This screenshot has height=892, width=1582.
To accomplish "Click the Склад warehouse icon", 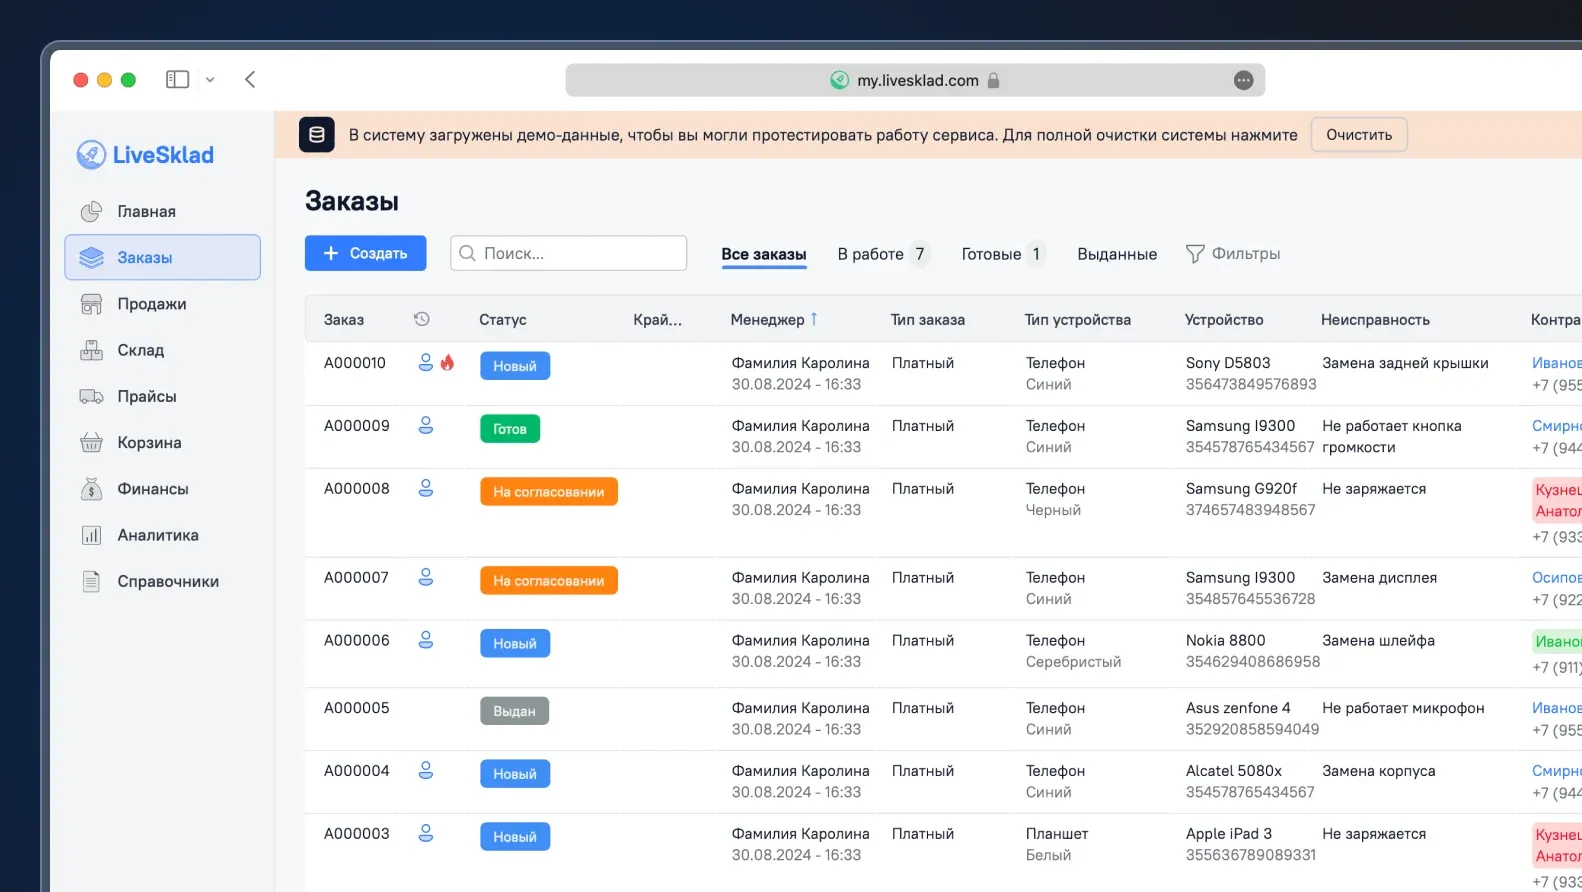I will (x=91, y=350).
